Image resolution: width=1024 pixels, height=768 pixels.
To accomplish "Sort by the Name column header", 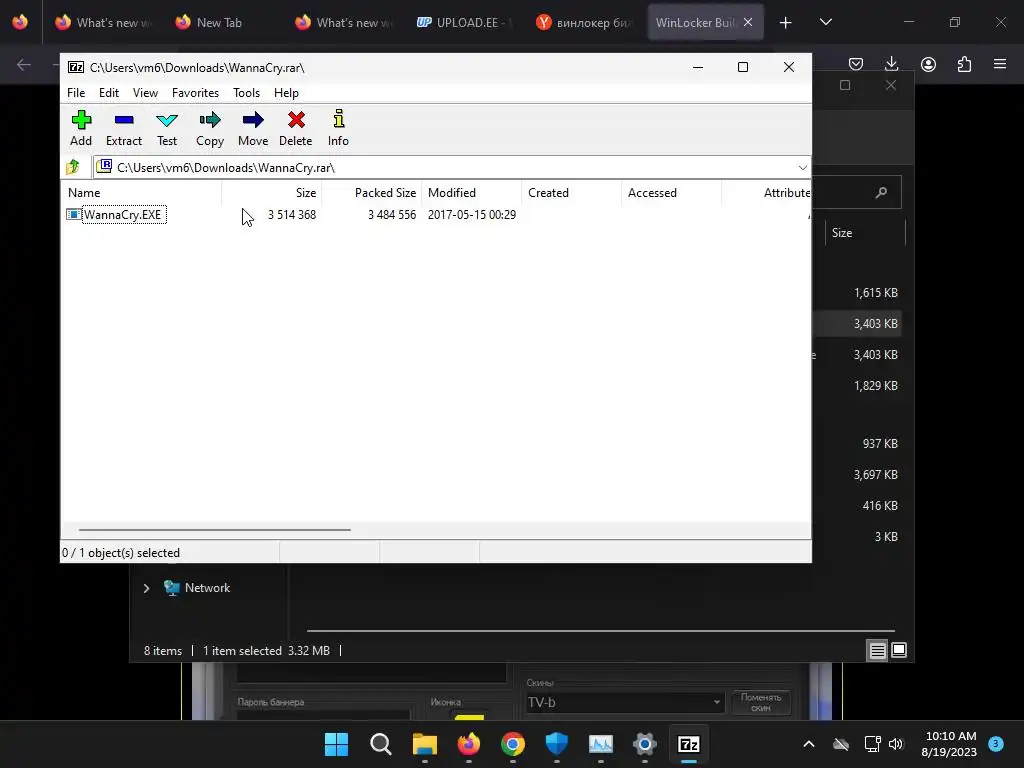I will pyautogui.click(x=143, y=193).
